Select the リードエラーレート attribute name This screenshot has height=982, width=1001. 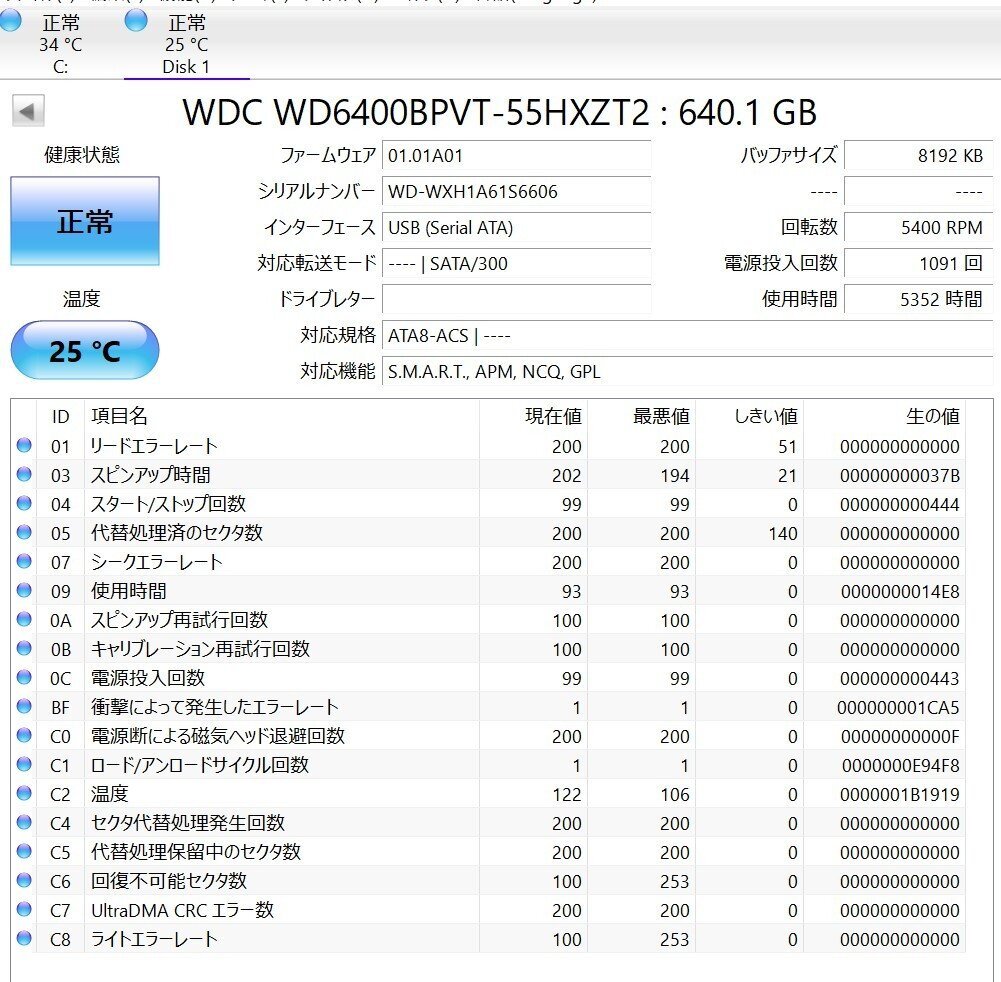(x=154, y=446)
